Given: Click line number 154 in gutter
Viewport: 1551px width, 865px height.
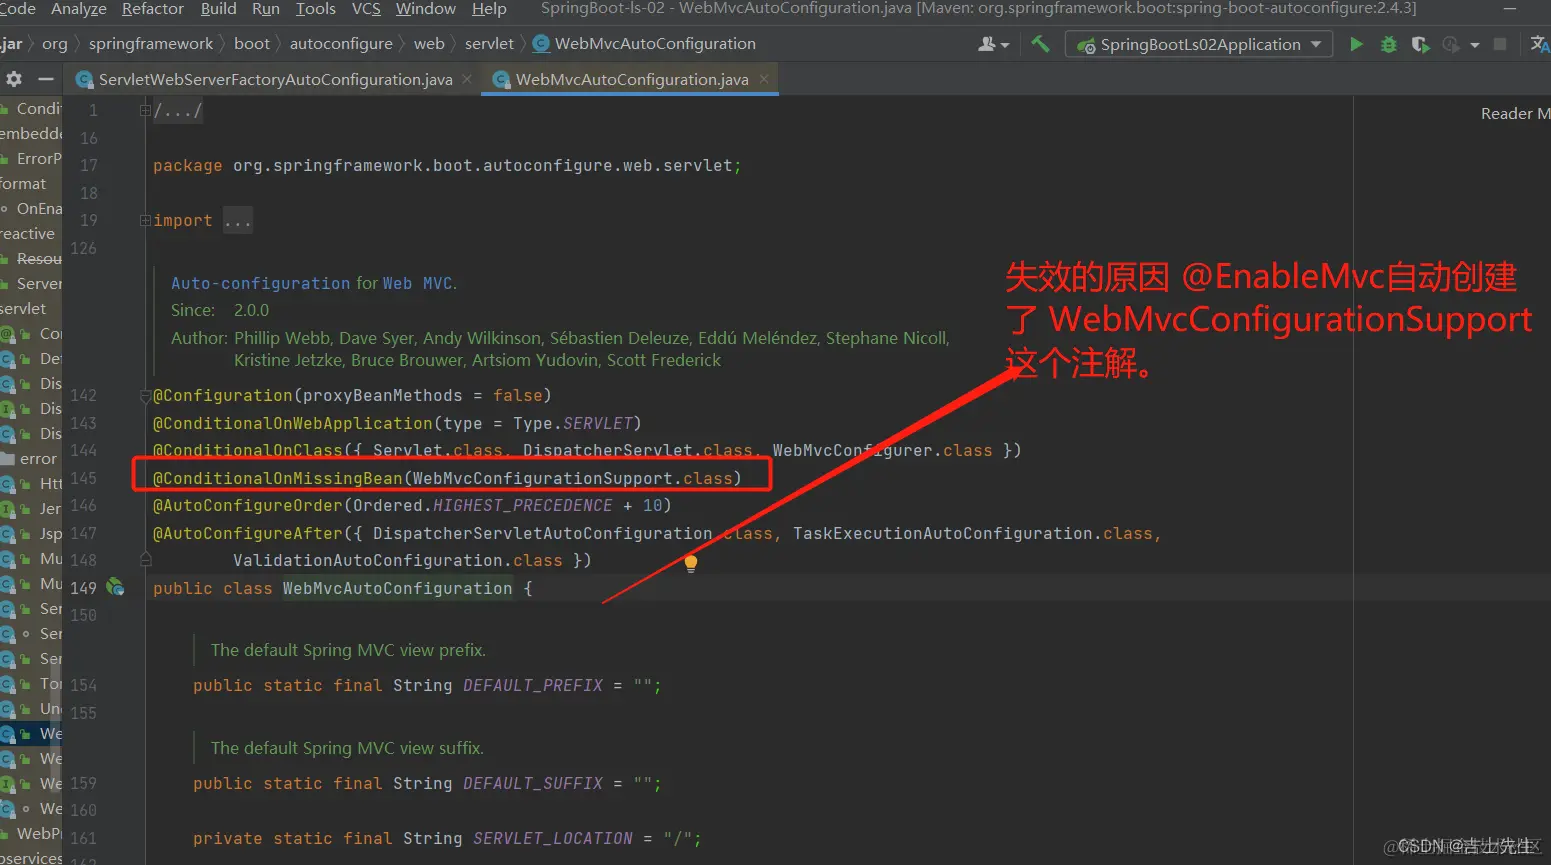Looking at the screenshot, I should pos(84,685).
